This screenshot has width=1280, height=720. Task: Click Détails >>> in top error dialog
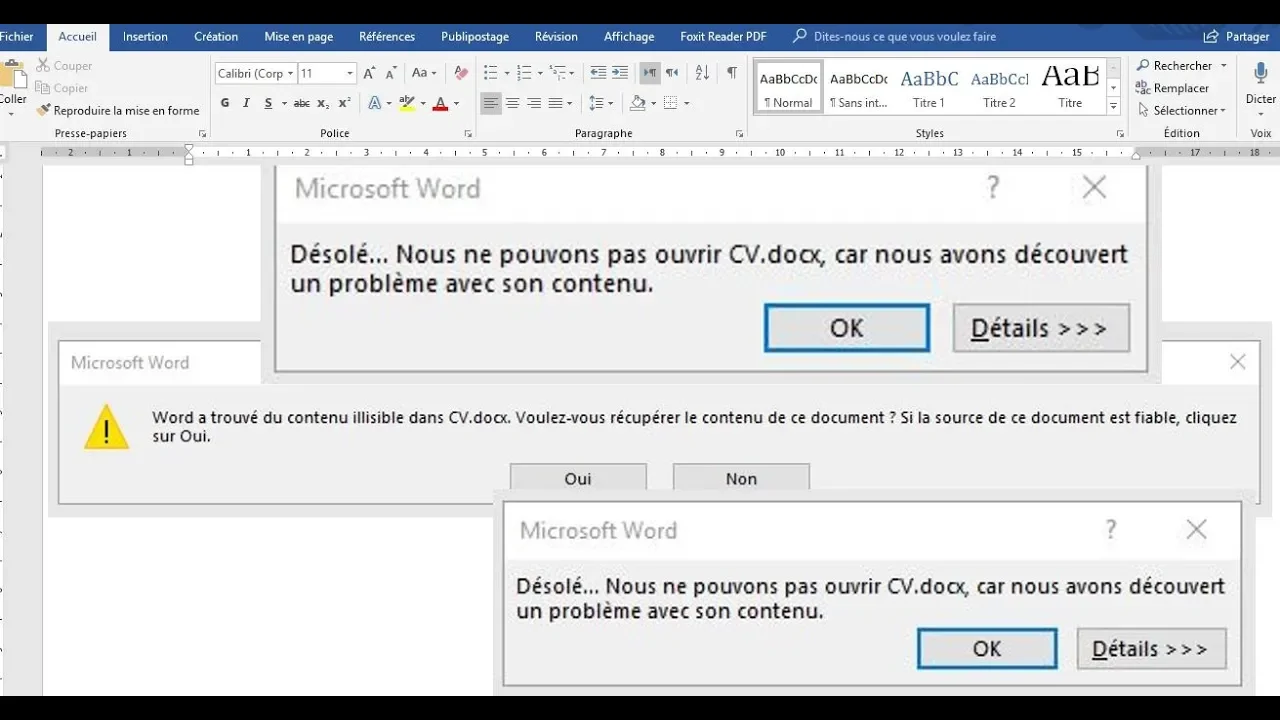click(1041, 328)
